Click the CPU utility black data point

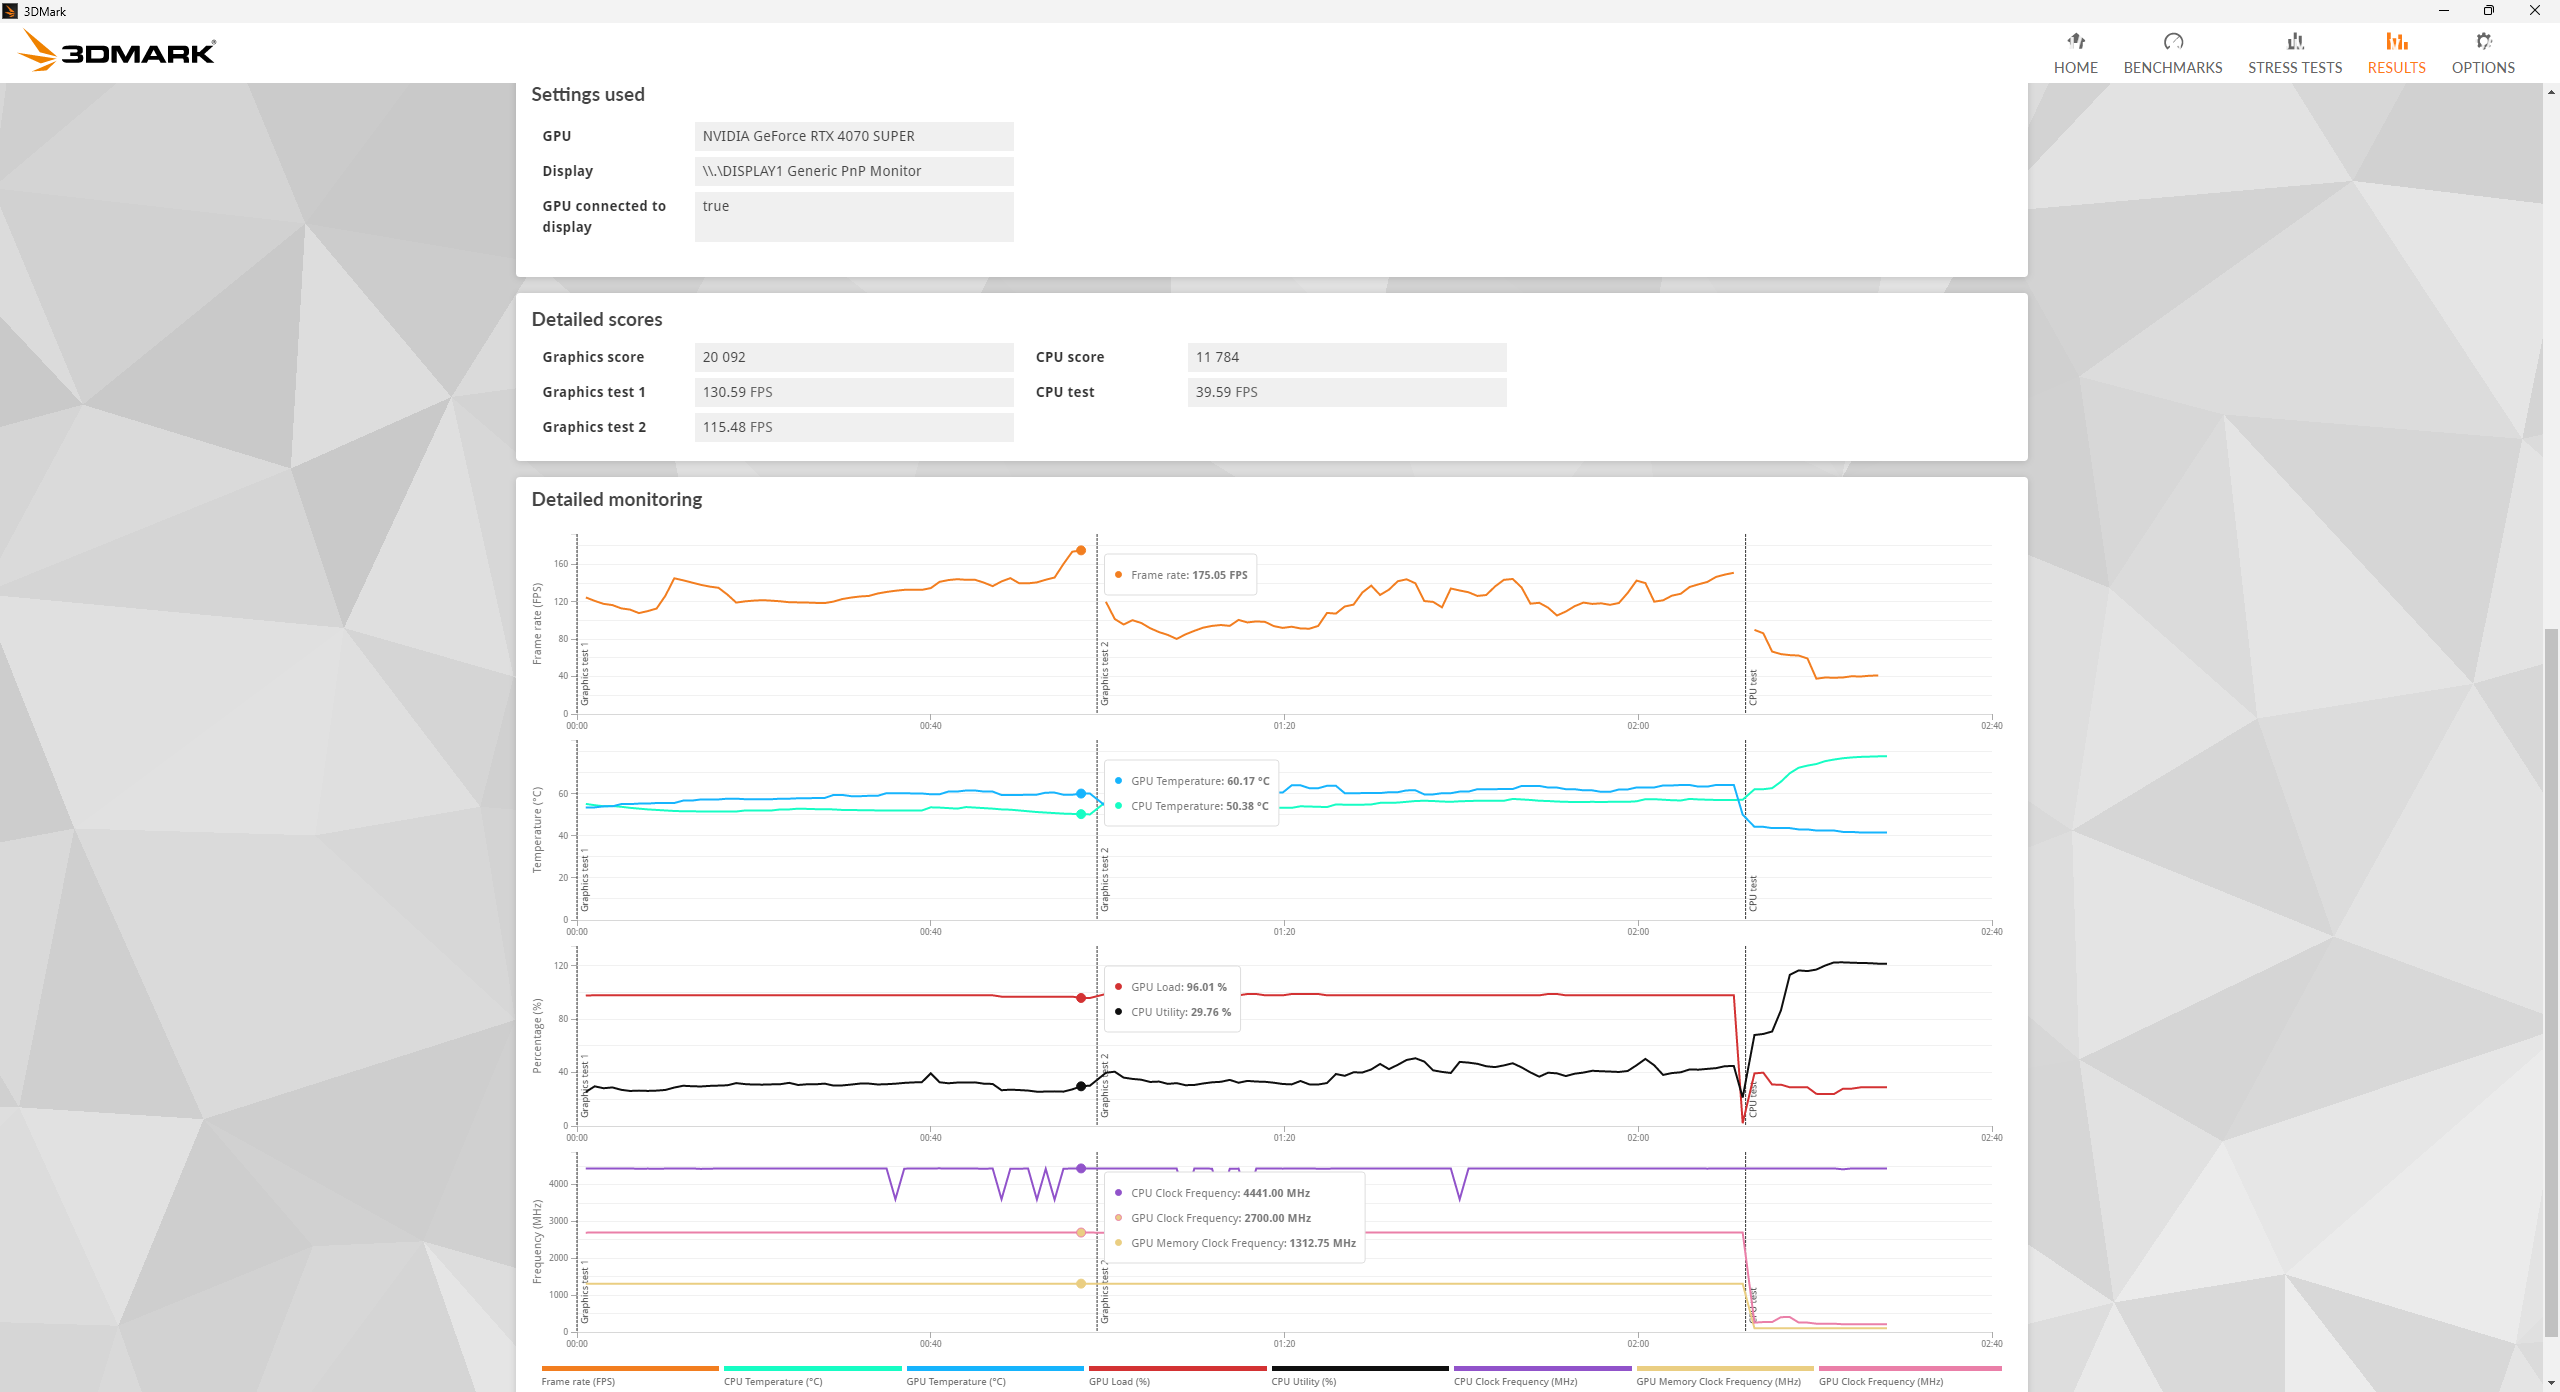1081,1086
